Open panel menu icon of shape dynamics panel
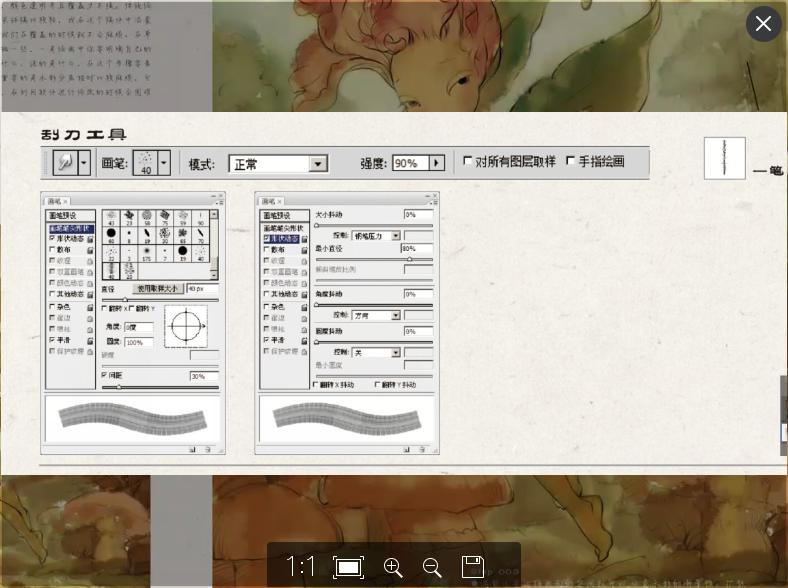The image size is (788, 588). point(434,202)
